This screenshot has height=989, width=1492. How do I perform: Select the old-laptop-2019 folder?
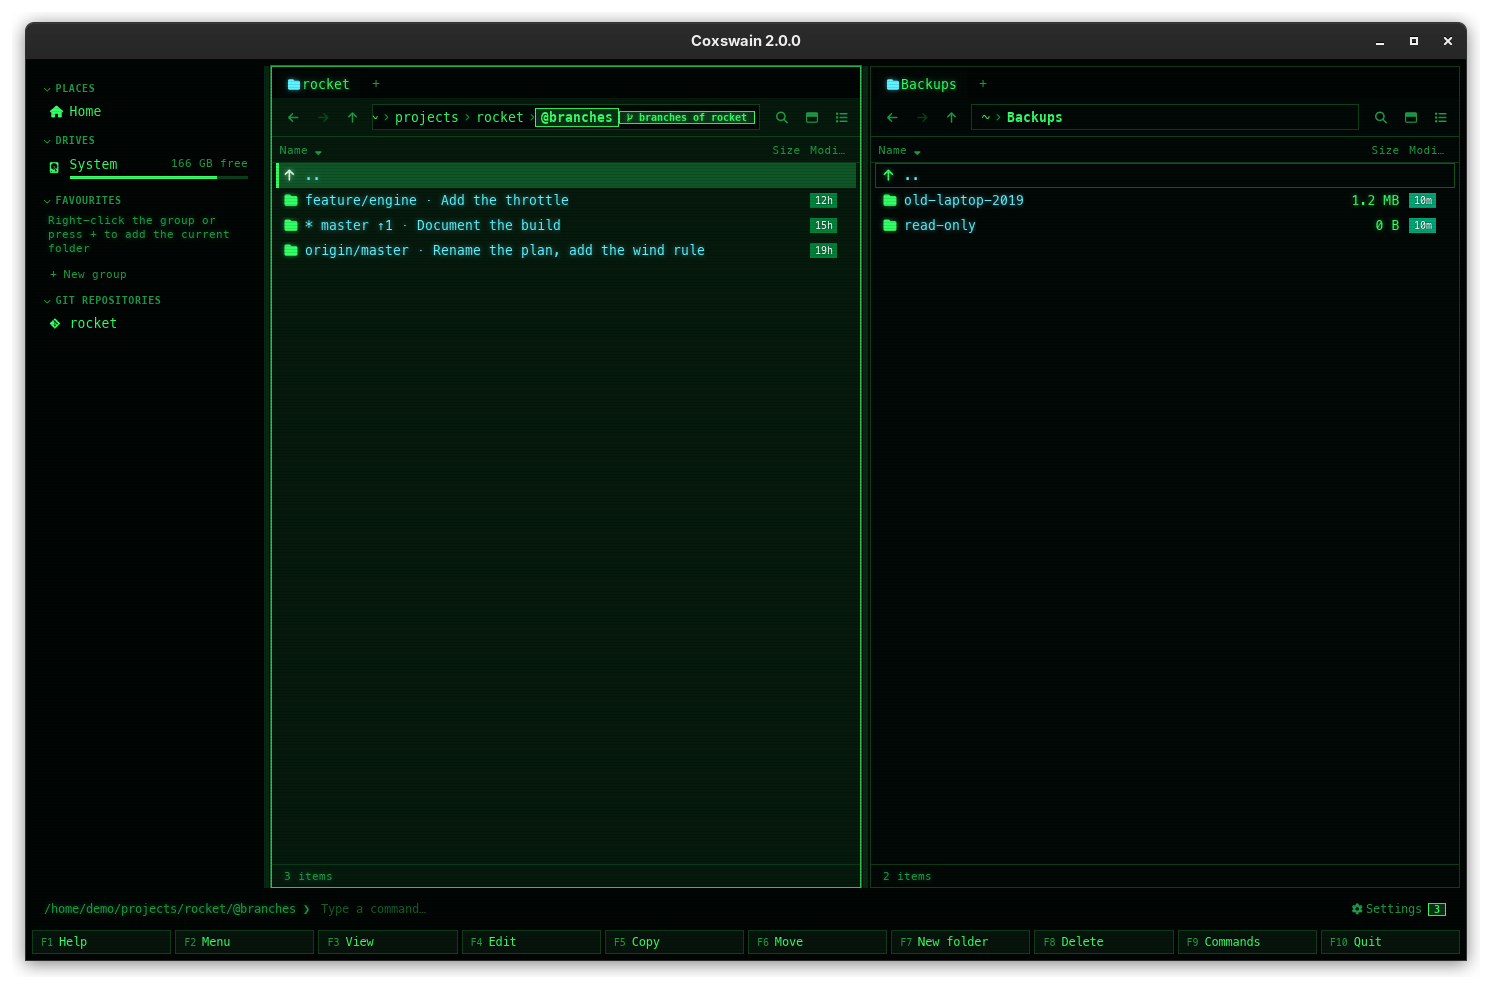click(1165, 201)
